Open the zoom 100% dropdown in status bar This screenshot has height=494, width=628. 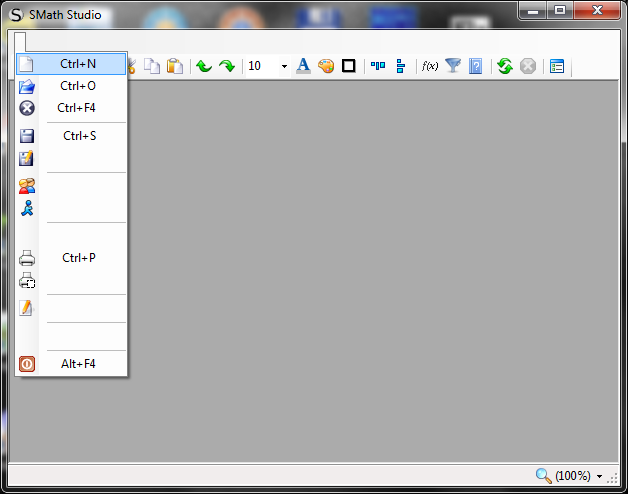coord(599,477)
